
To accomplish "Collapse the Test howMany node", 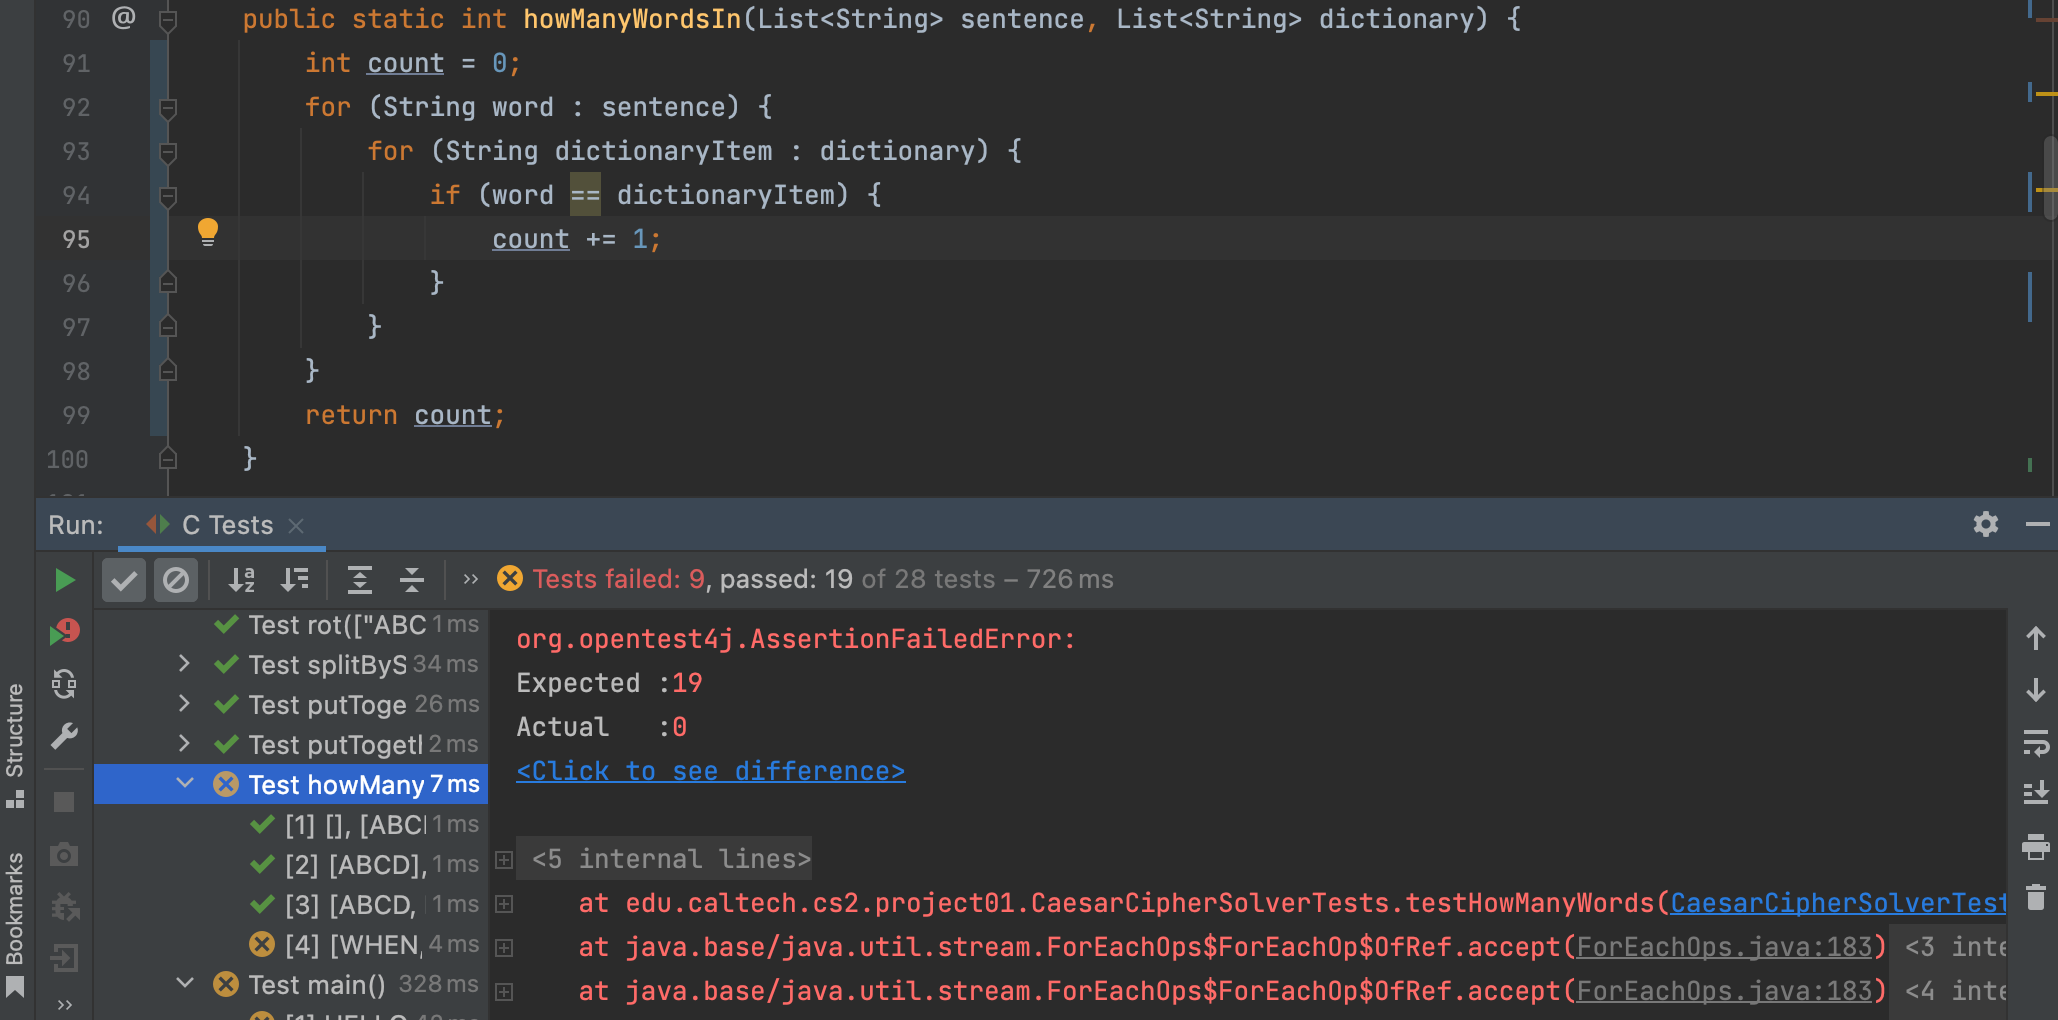I will click(185, 784).
